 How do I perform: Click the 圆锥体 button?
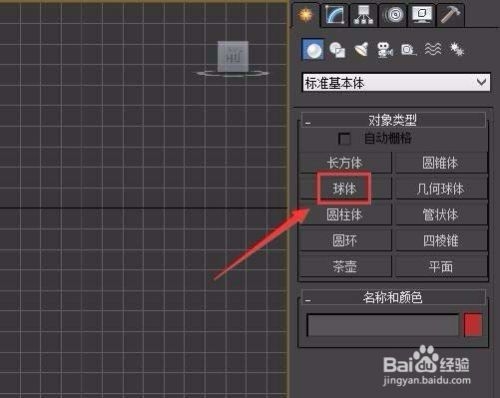coord(441,163)
